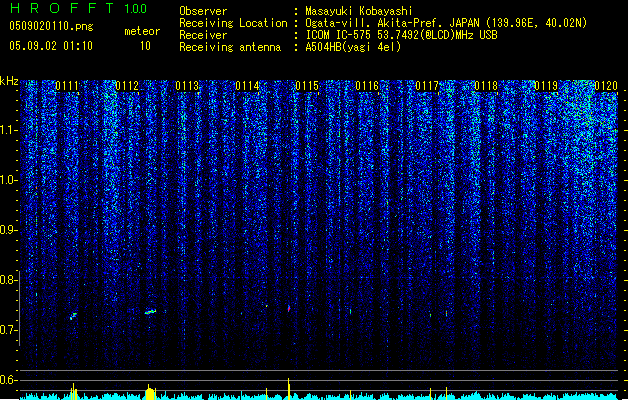The height and width of the screenshot is (400, 629).
Task: Click the long meteor echo streak after 0112
Action: point(150,311)
